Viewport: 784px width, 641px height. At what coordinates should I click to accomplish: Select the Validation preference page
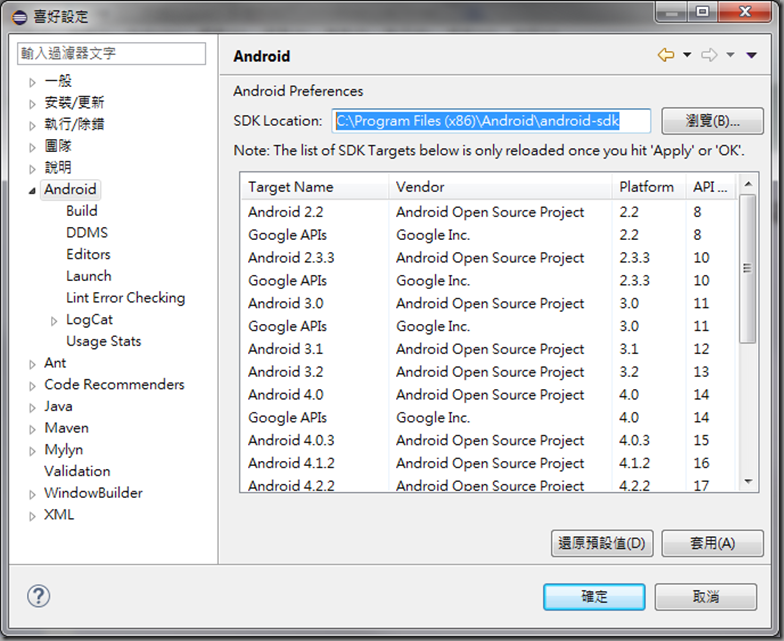coord(77,471)
